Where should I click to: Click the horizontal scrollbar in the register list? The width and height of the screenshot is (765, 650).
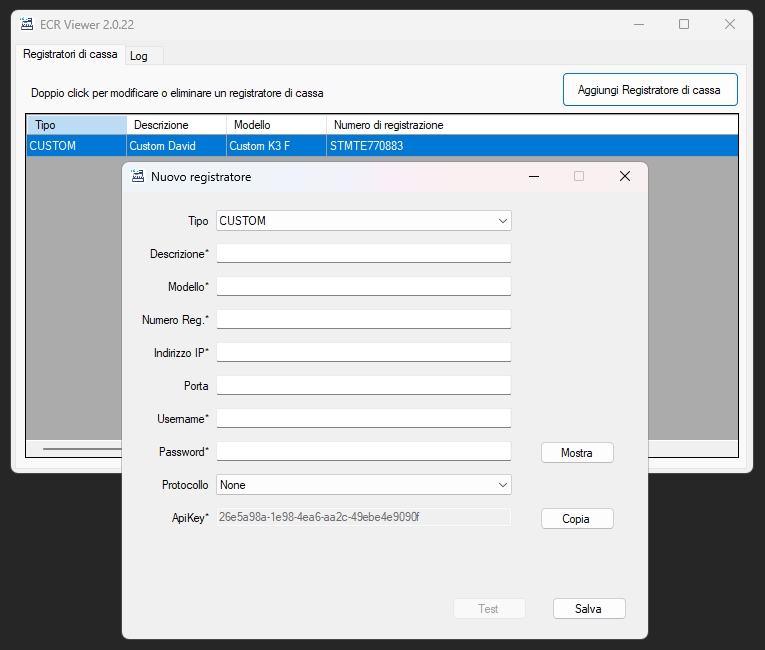pos(80,449)
